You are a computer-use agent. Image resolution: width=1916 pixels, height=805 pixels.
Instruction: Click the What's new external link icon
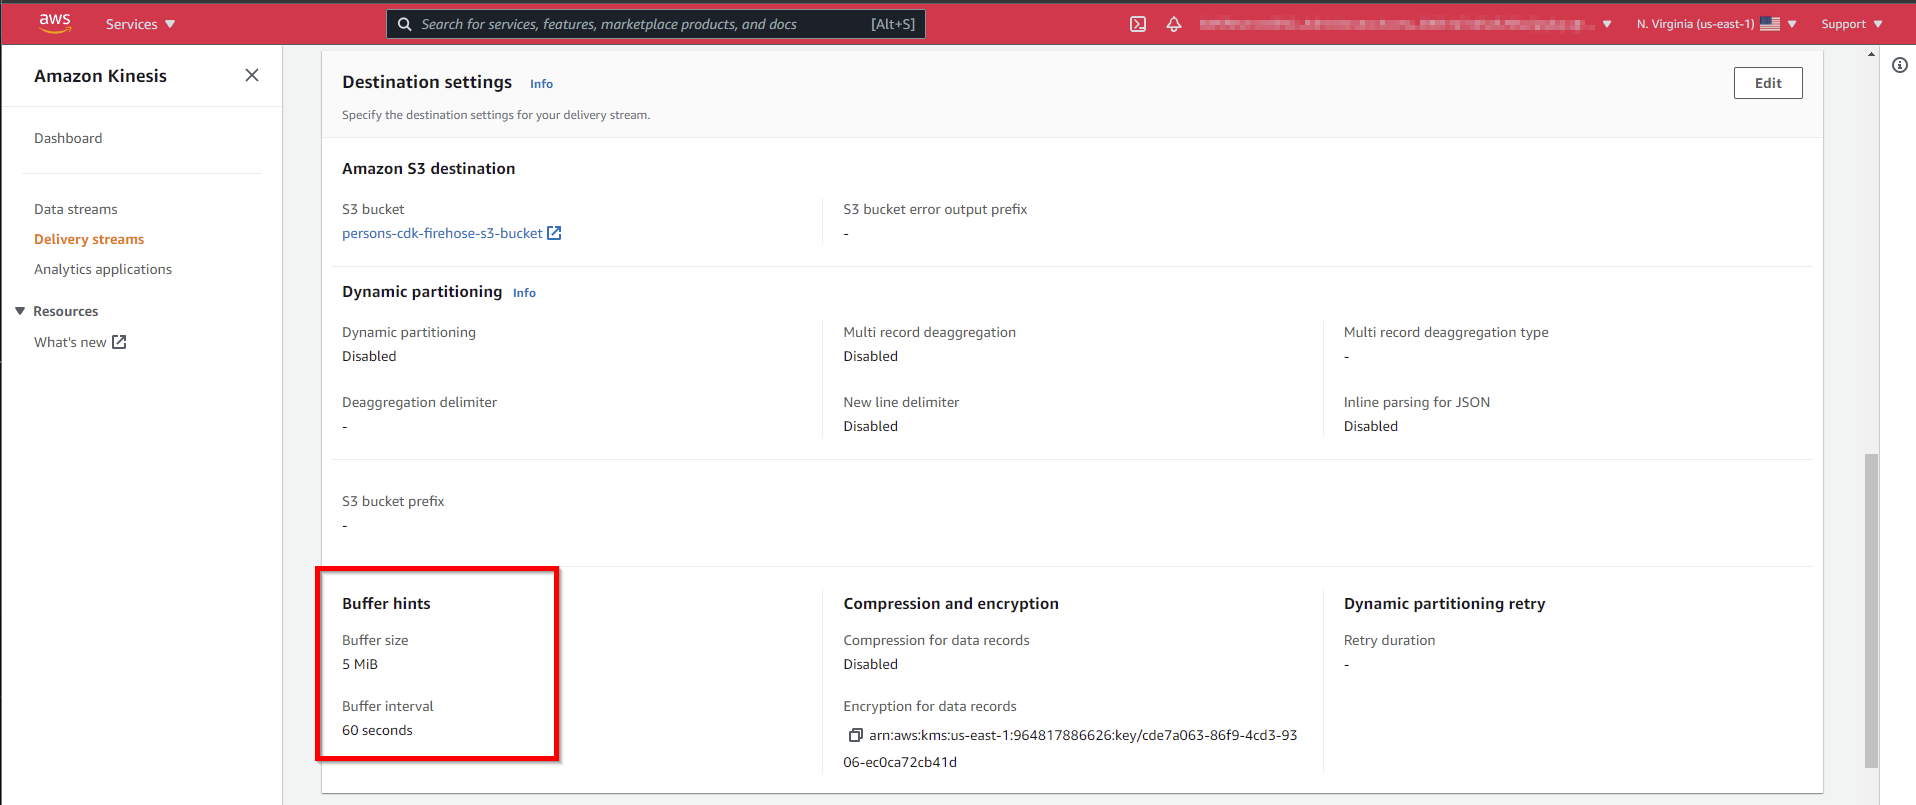(x=119, y=342)
